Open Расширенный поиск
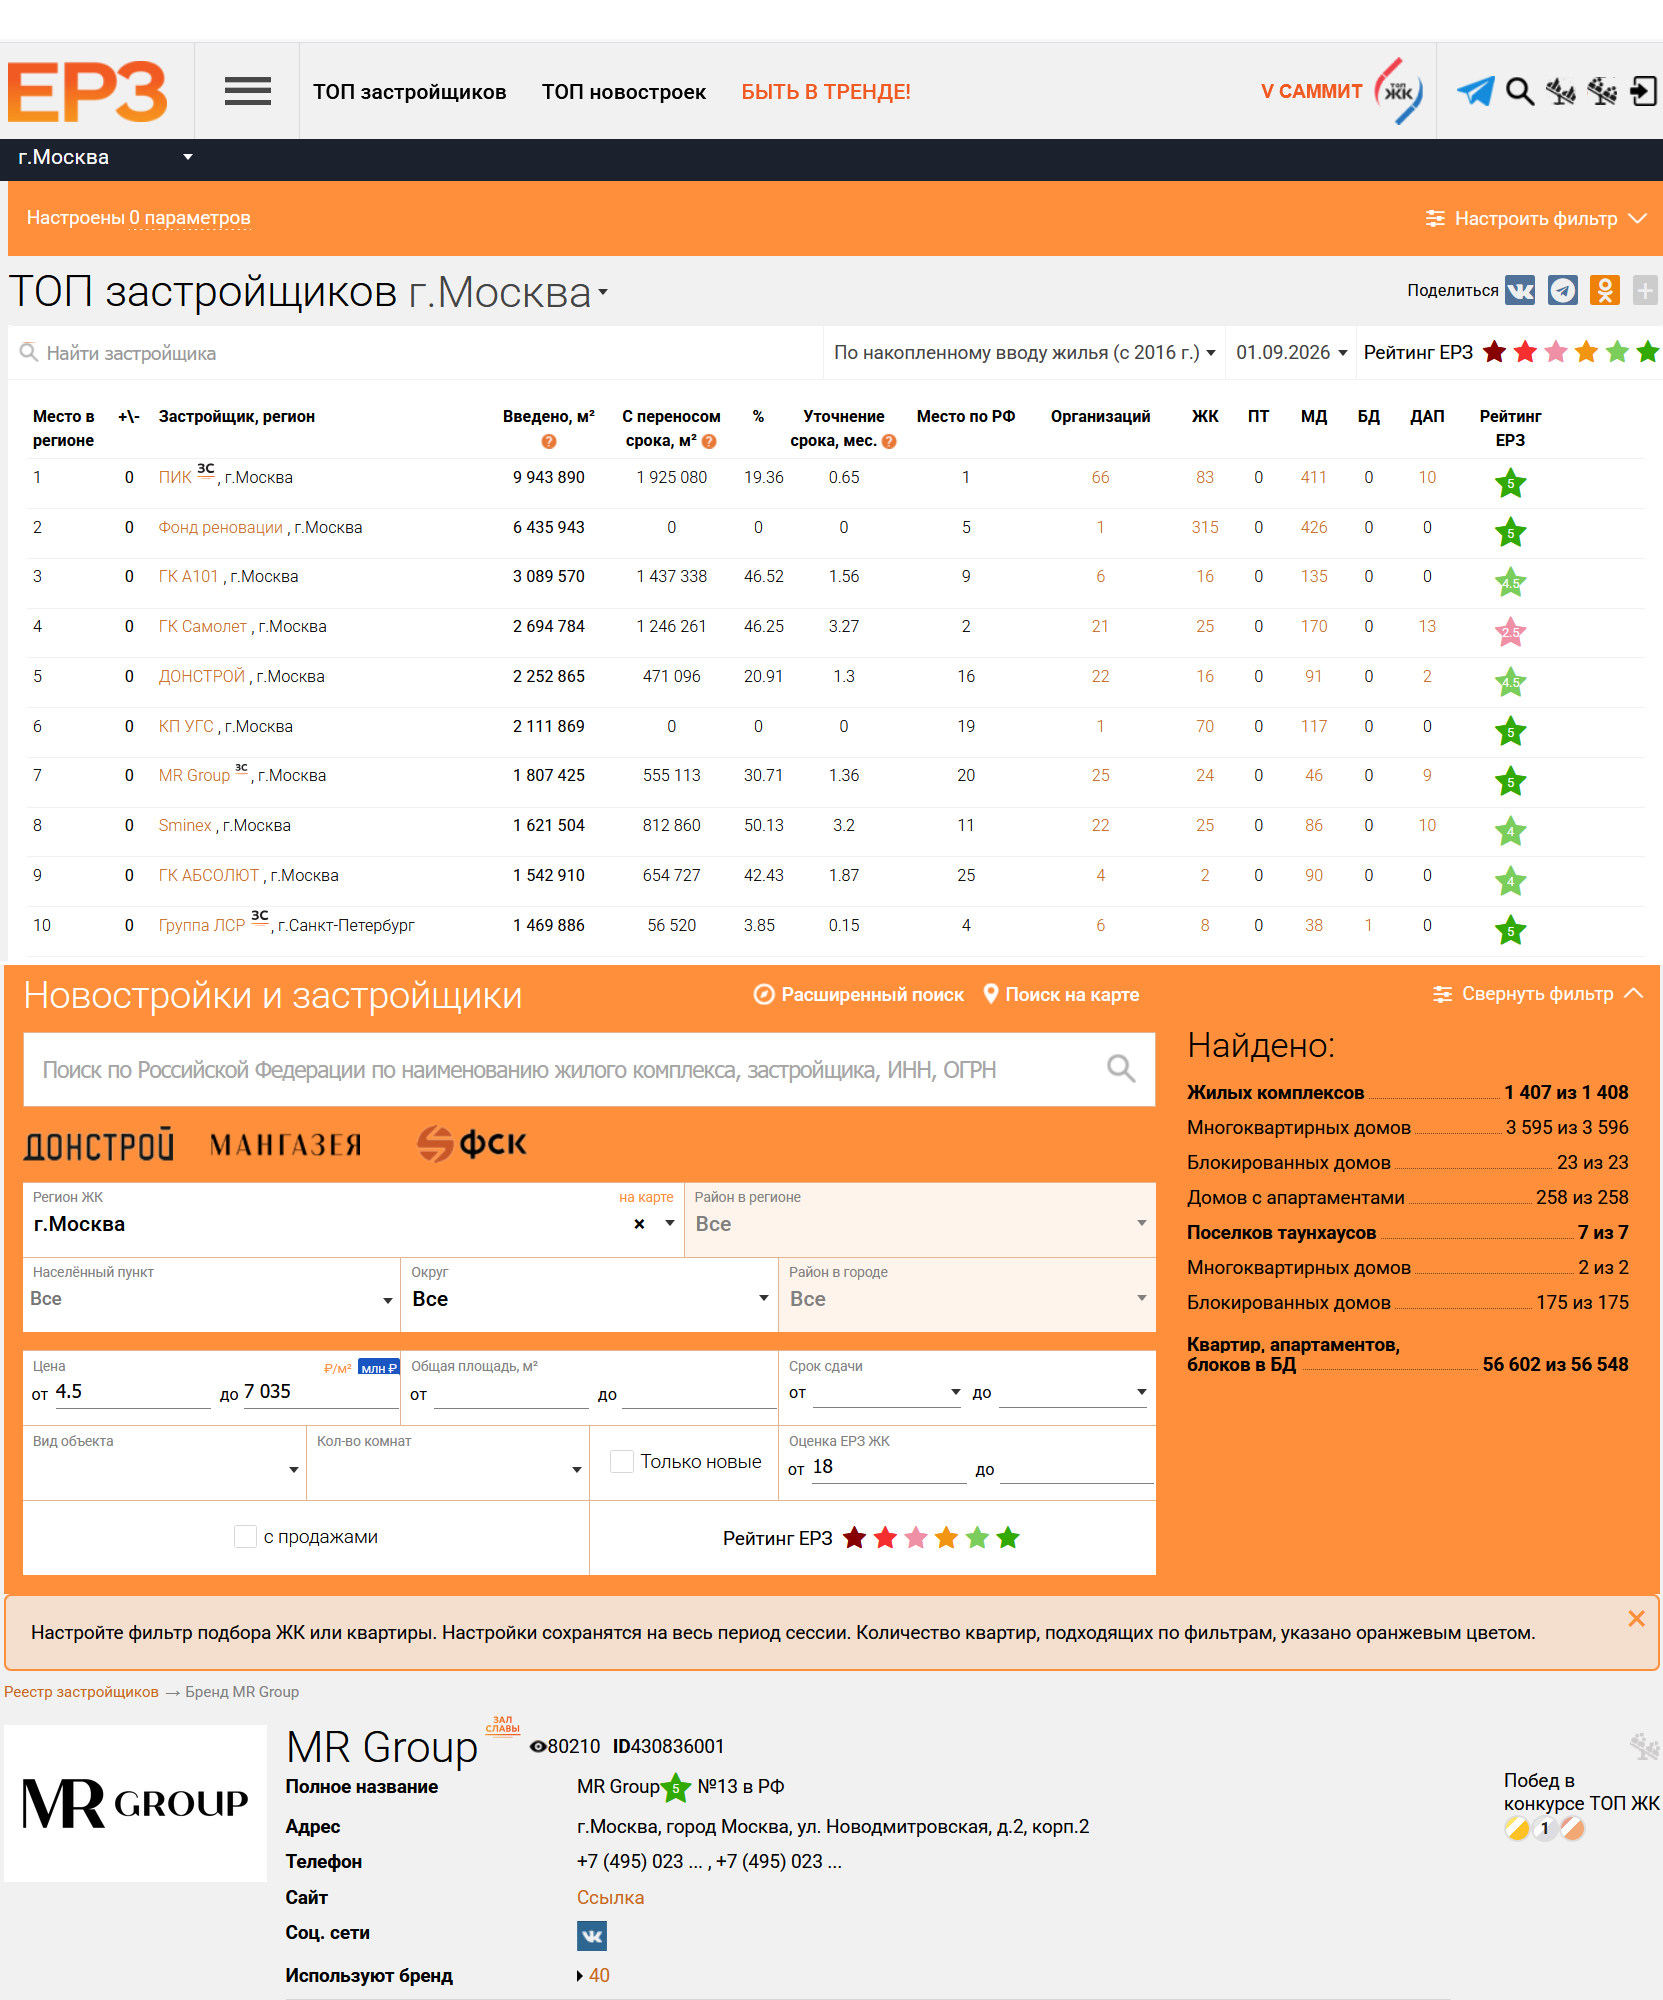This screenshot has height=2000, width=1663. (x=860, y=994)
